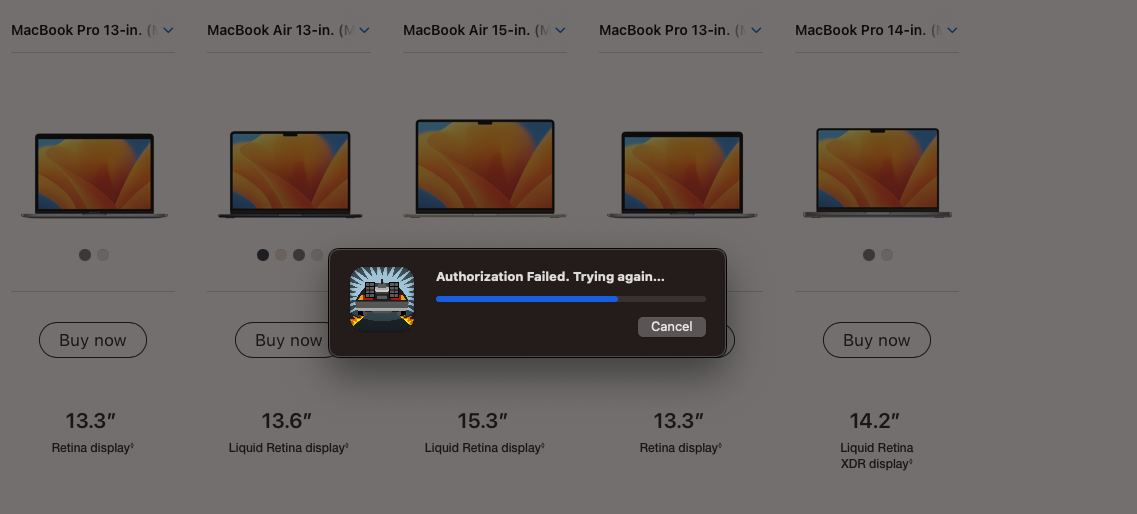
Task: Click 'Liquid Retina display' under 15.3″
Action: pos(484,448)
